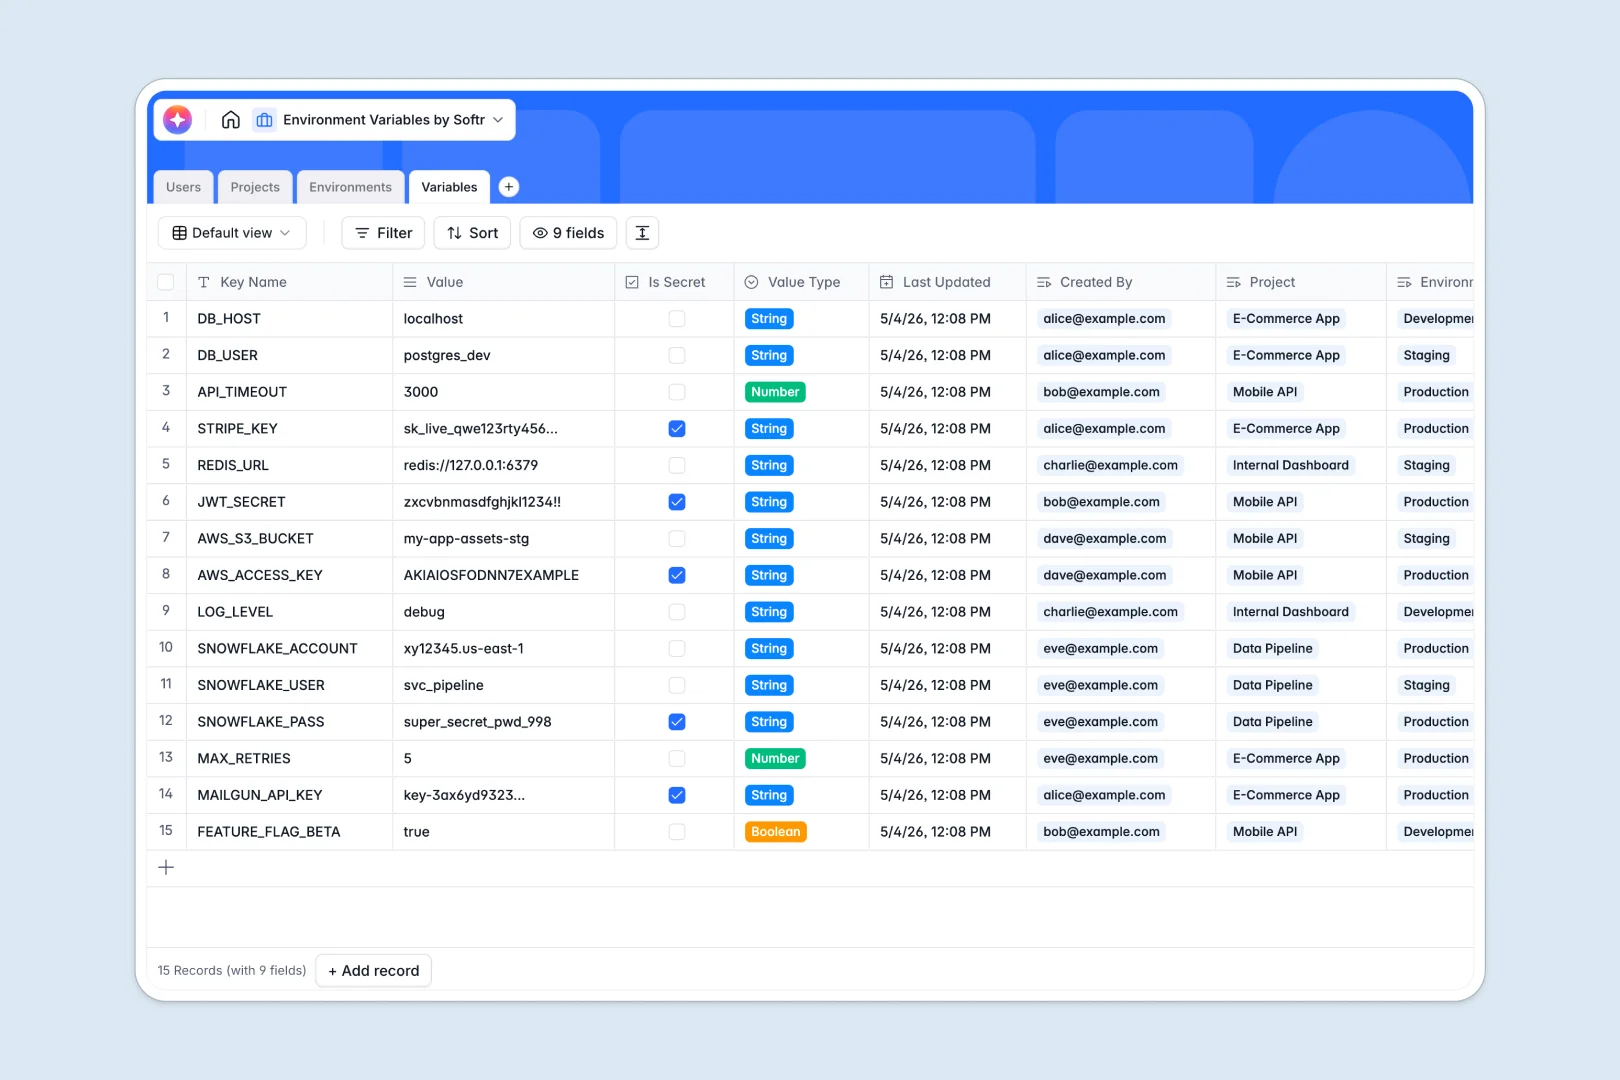Click the Value Type column select icon
Viewport: 1620px width, 1080px height.
coord(752,282)
